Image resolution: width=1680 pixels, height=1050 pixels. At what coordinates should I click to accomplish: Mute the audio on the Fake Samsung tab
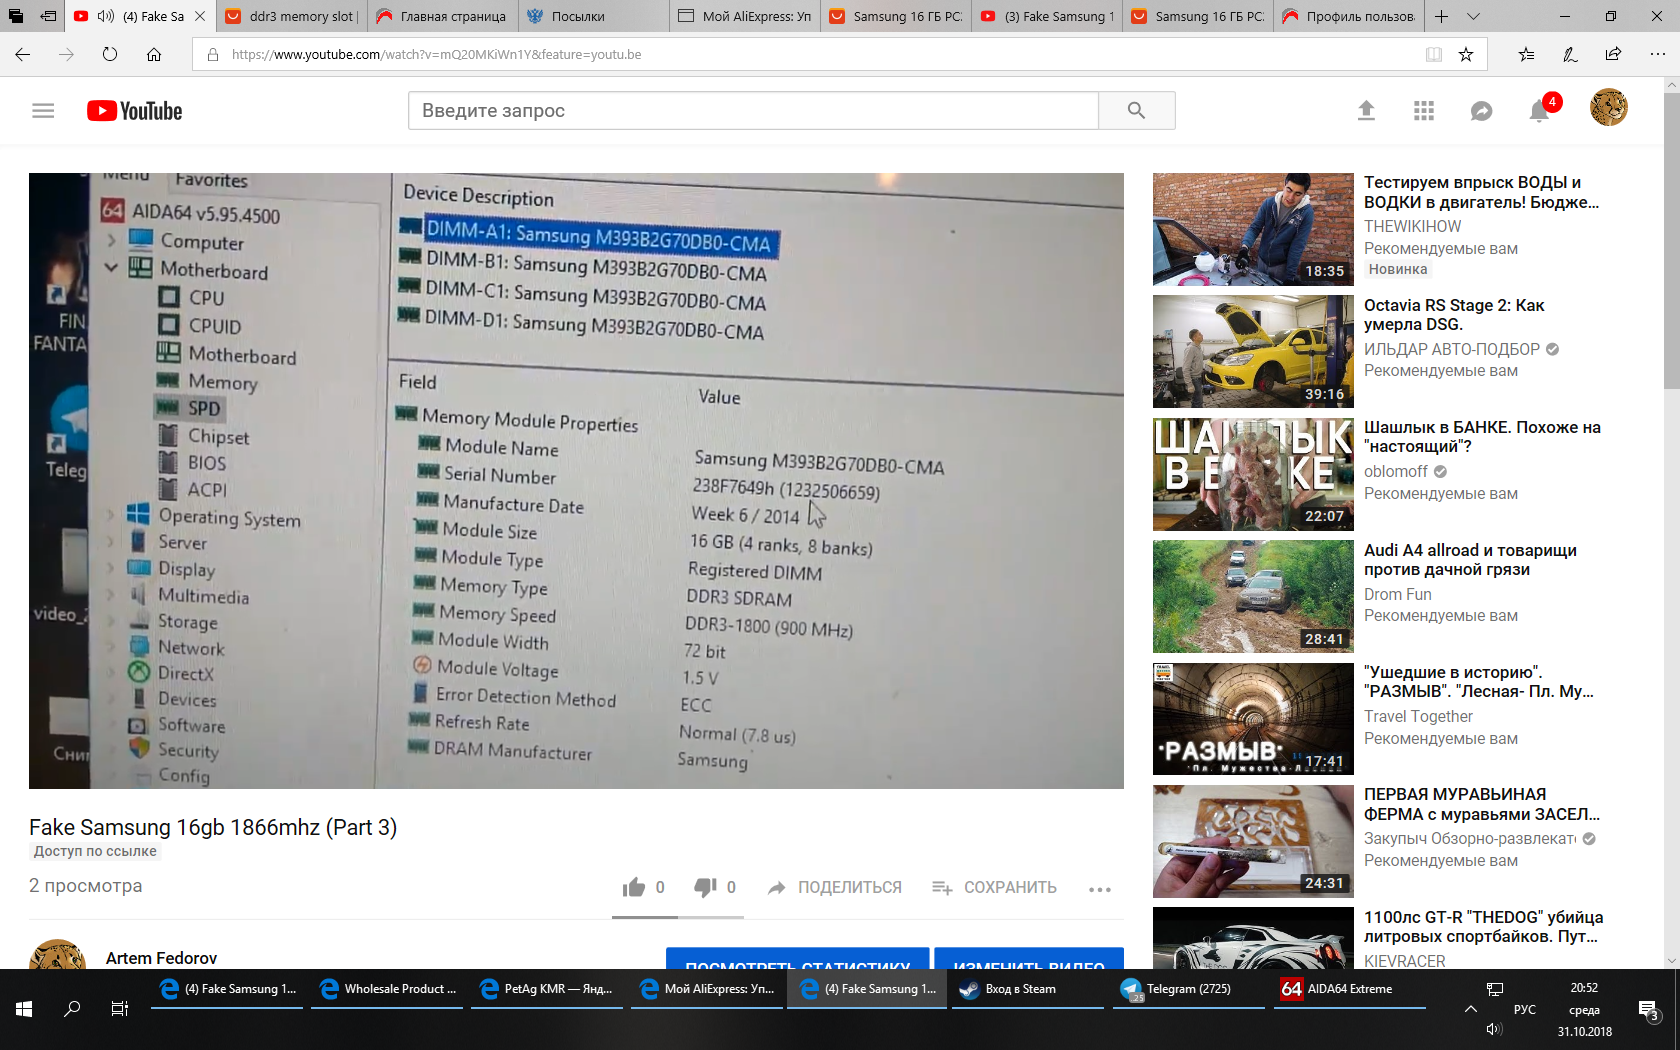(x=105, y=16)
